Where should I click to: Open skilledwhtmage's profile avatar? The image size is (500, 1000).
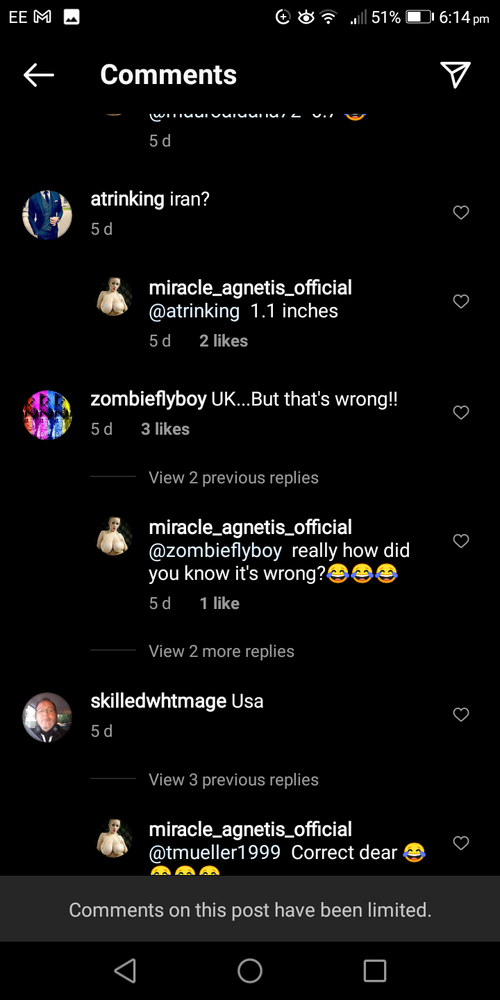click(x=47, y=717)
